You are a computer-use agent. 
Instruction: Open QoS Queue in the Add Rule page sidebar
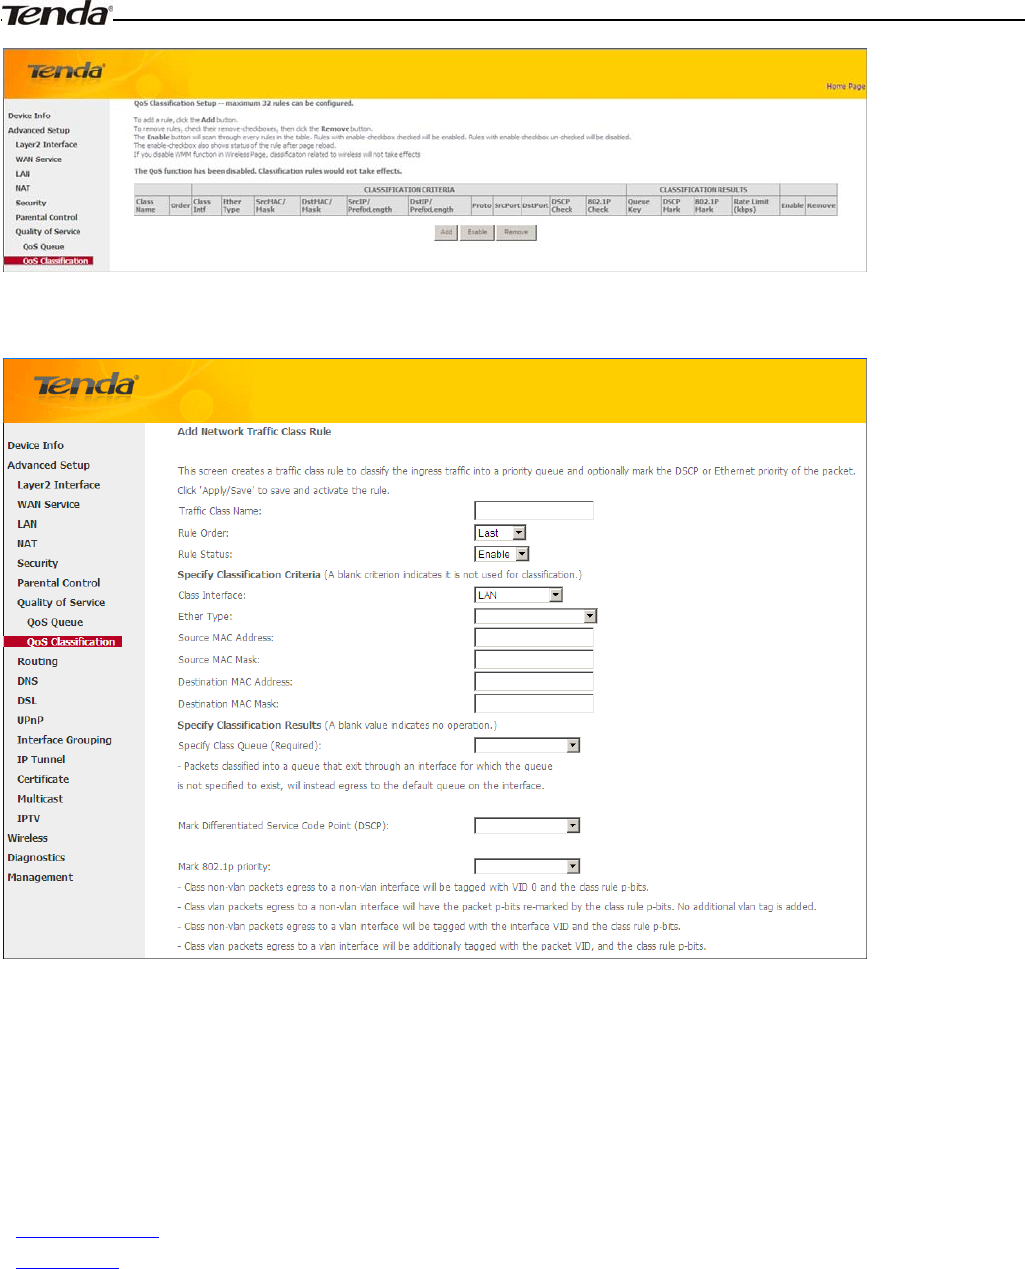(x=55, y=623)
